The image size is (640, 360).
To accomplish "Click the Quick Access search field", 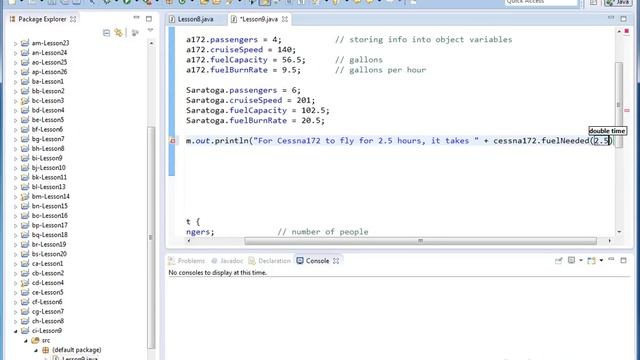I will (541, 2).
